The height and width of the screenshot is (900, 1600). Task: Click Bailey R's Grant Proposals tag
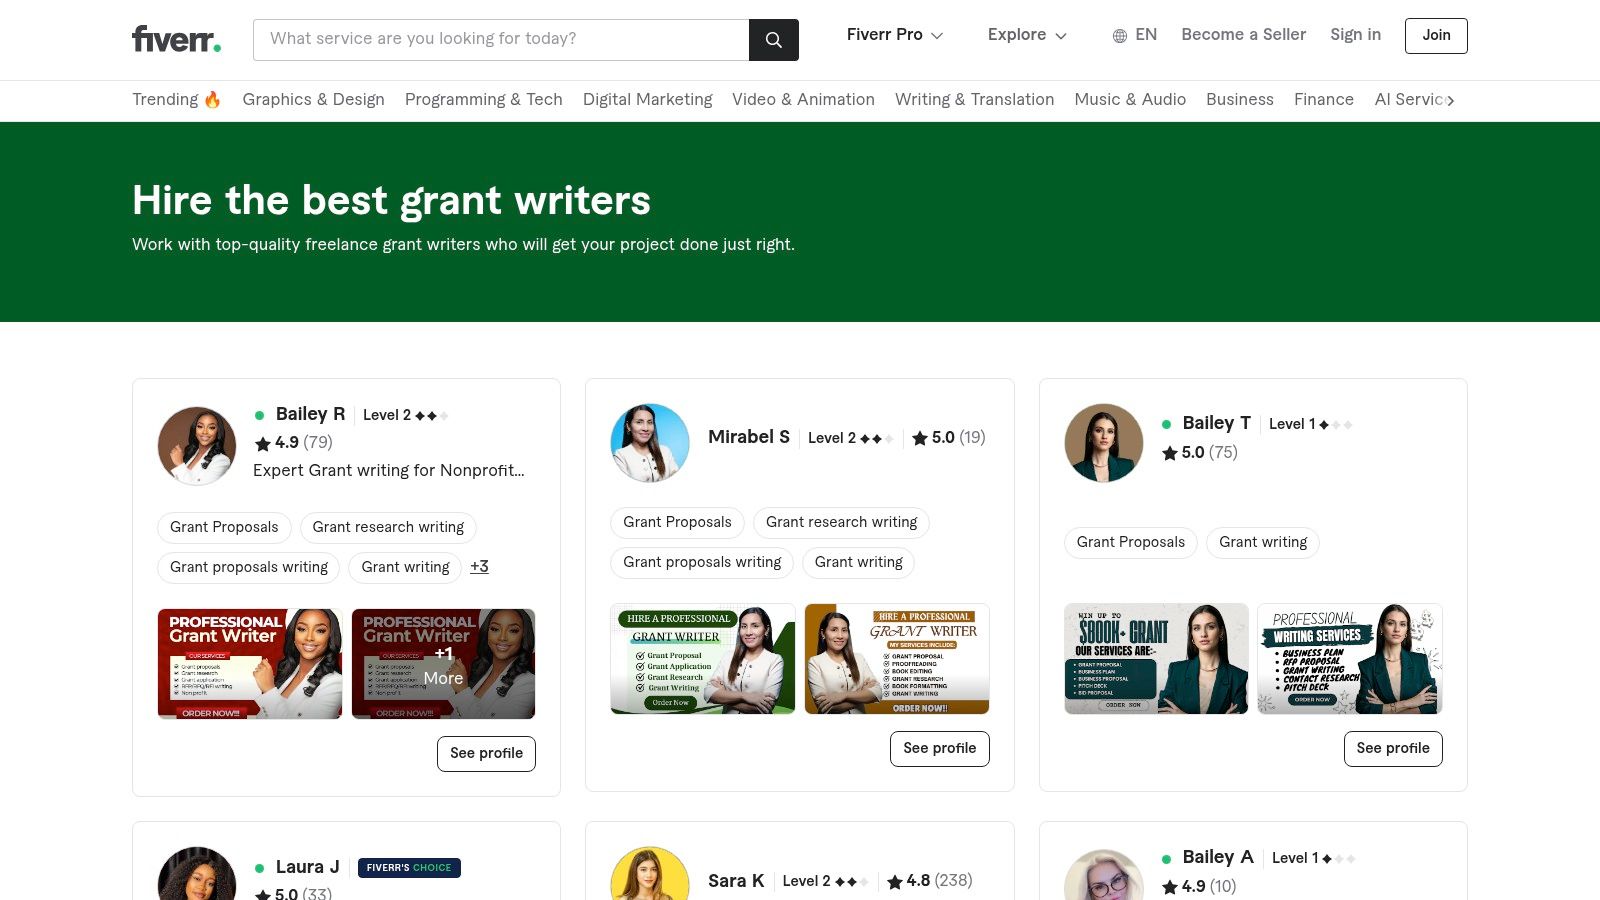(224, 527)
